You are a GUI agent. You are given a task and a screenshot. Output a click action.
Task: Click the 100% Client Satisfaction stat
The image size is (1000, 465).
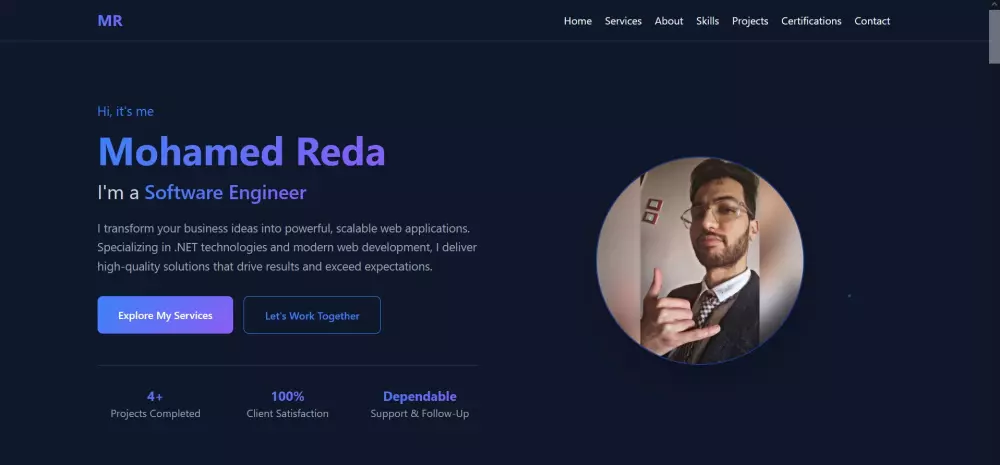pos(288,404)
